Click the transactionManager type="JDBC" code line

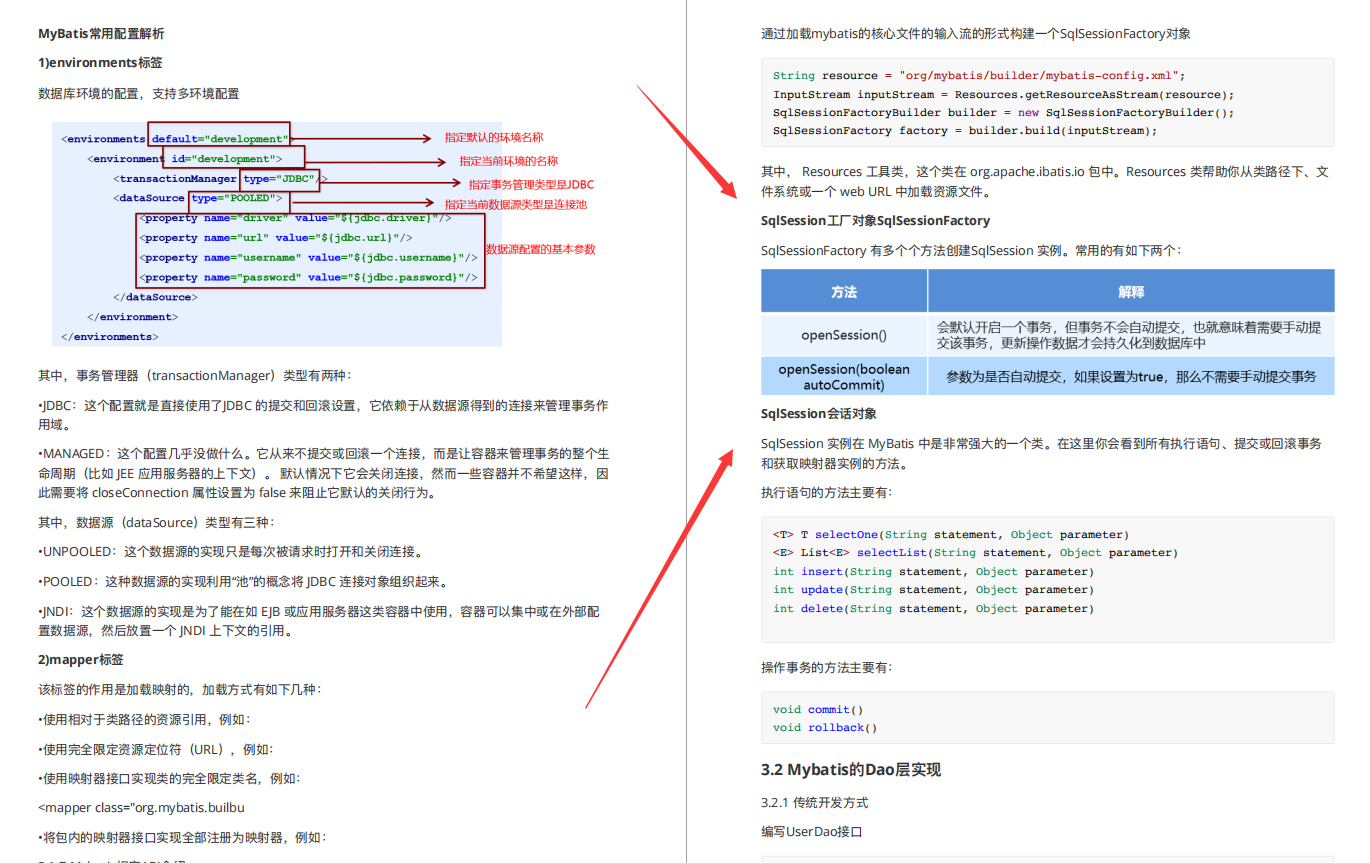[x=220, y=179]
